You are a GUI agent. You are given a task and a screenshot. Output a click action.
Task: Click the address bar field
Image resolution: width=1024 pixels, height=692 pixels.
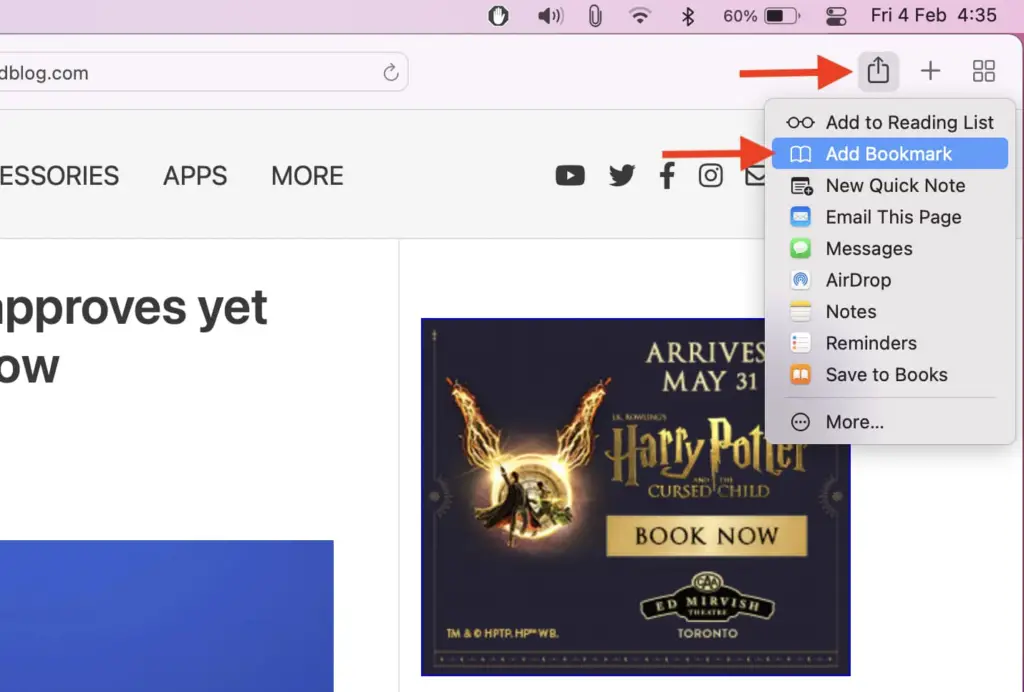tap(200, 72)
